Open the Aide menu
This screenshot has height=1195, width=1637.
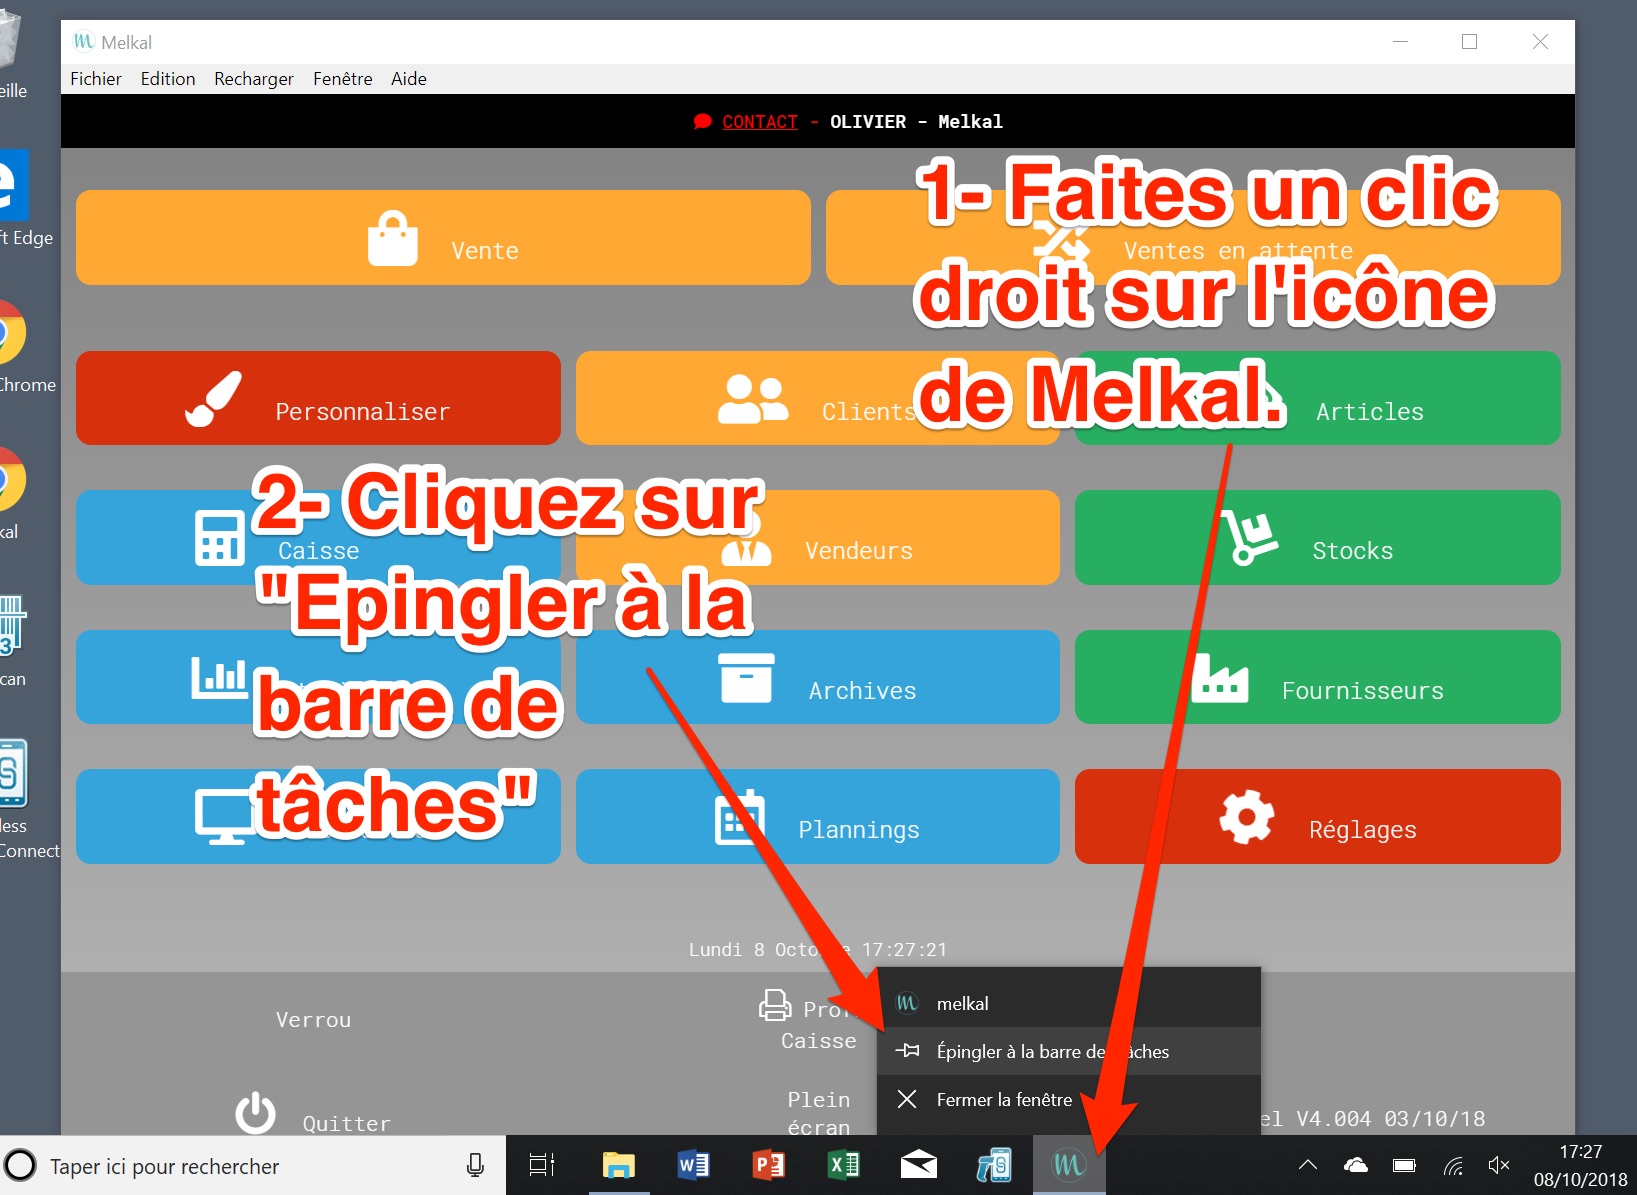[409, 79]
